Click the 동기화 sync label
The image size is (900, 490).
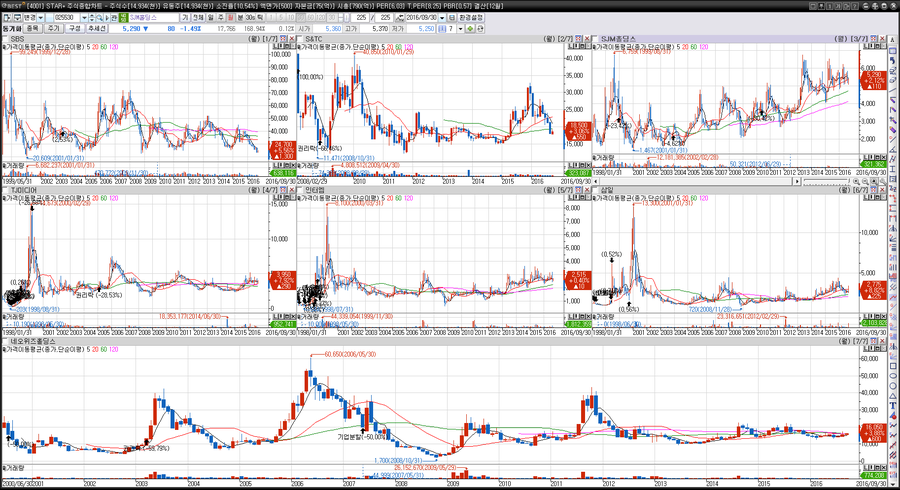(x=11, y=28)
